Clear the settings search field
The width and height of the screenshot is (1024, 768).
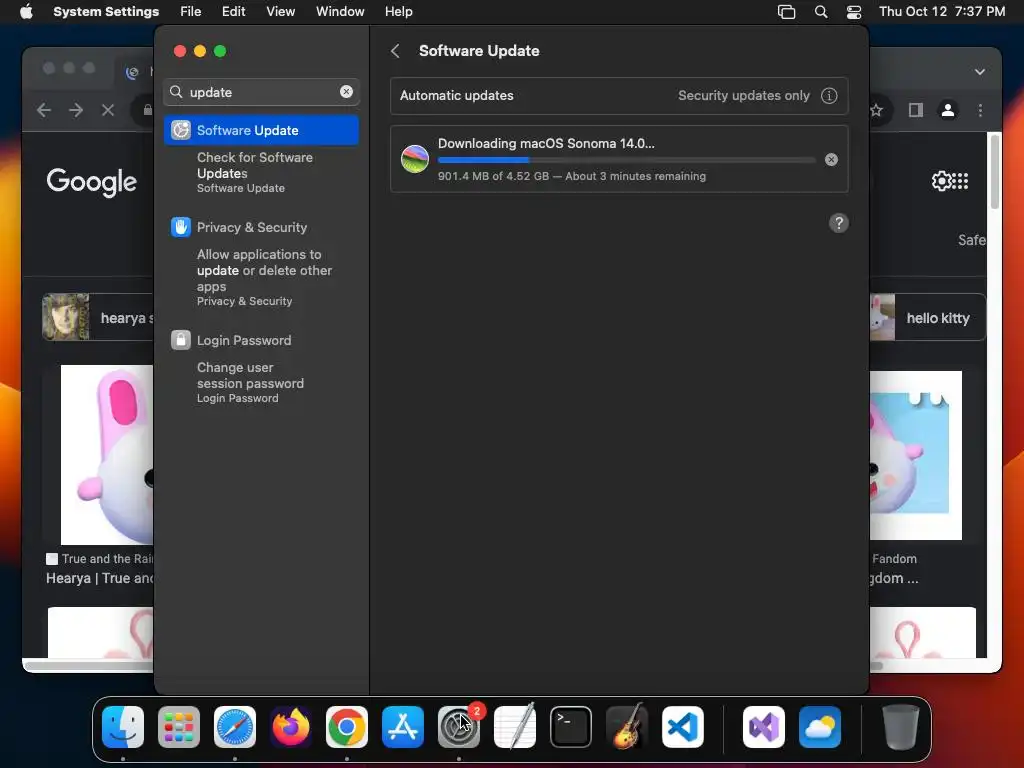[346, 92]
